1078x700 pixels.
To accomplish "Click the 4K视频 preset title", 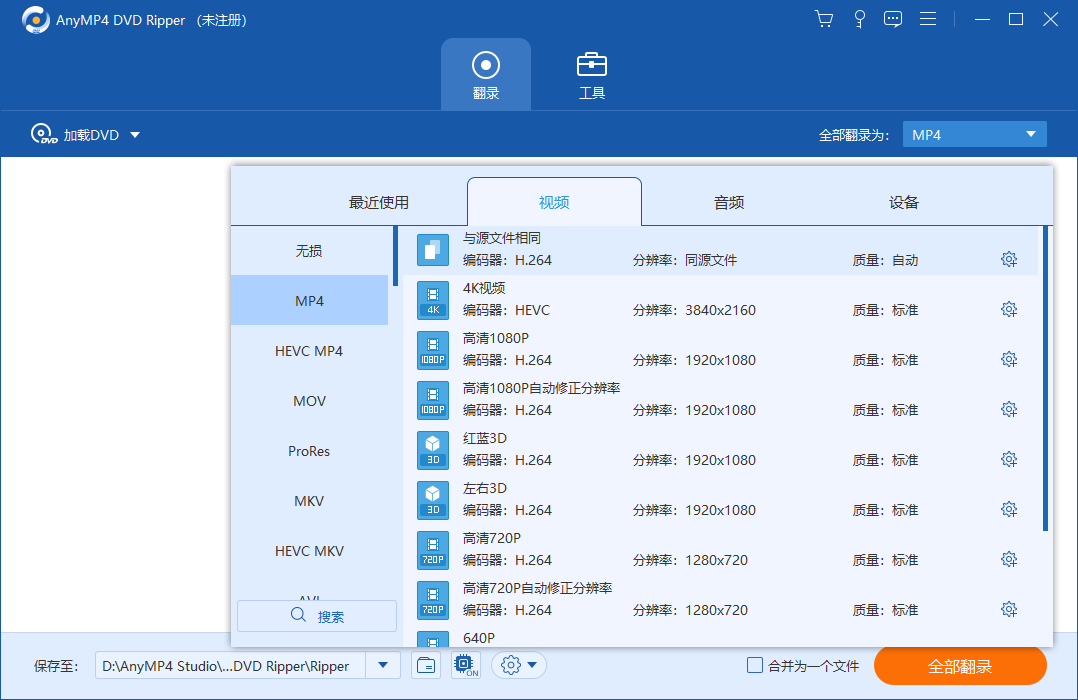I will coord(484,288).
